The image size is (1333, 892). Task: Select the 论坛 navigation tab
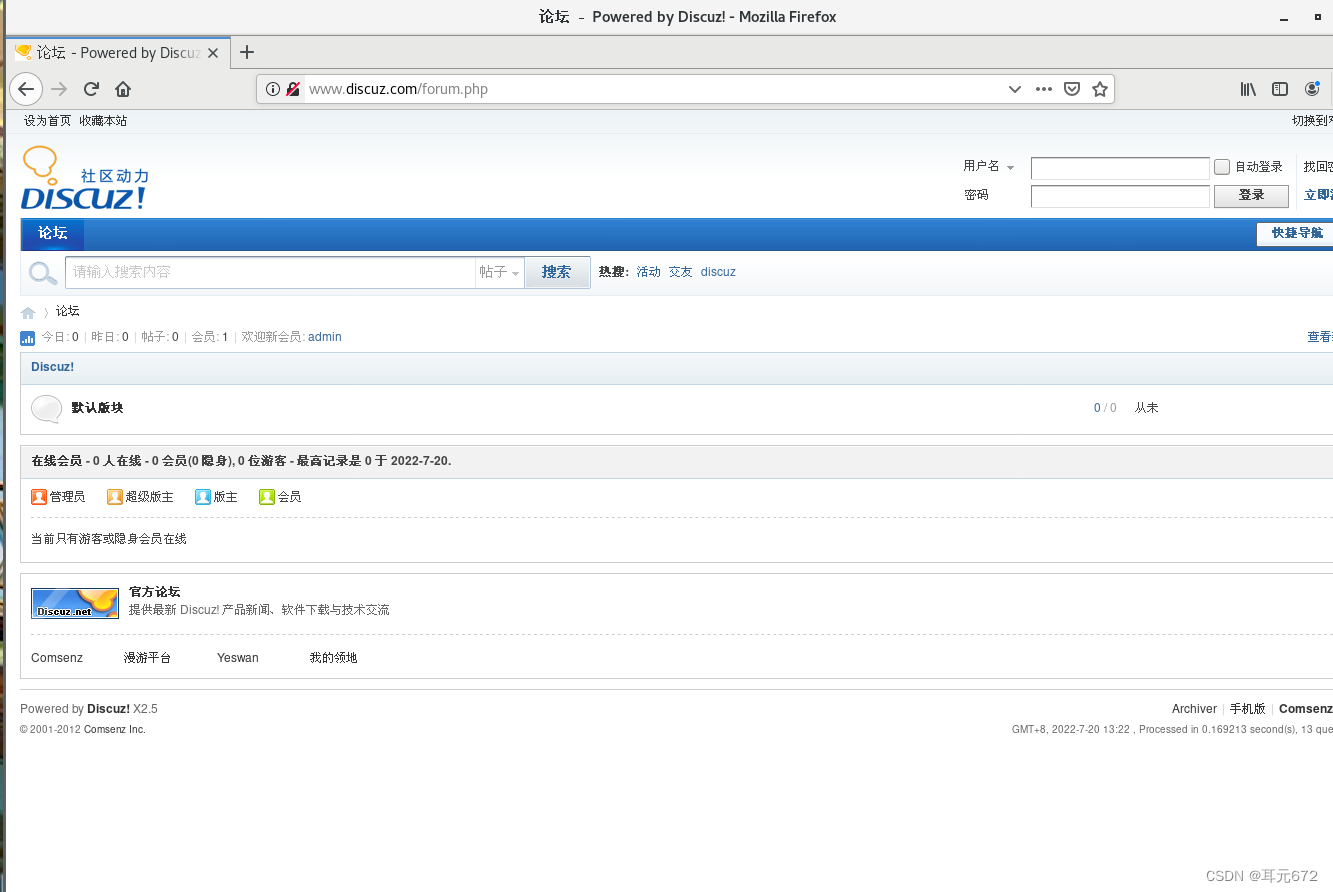[x=53, y=233]
